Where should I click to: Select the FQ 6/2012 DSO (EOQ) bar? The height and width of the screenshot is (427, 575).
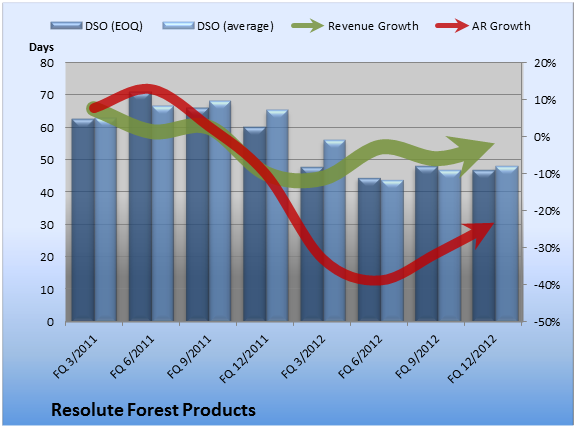(369, 250)
